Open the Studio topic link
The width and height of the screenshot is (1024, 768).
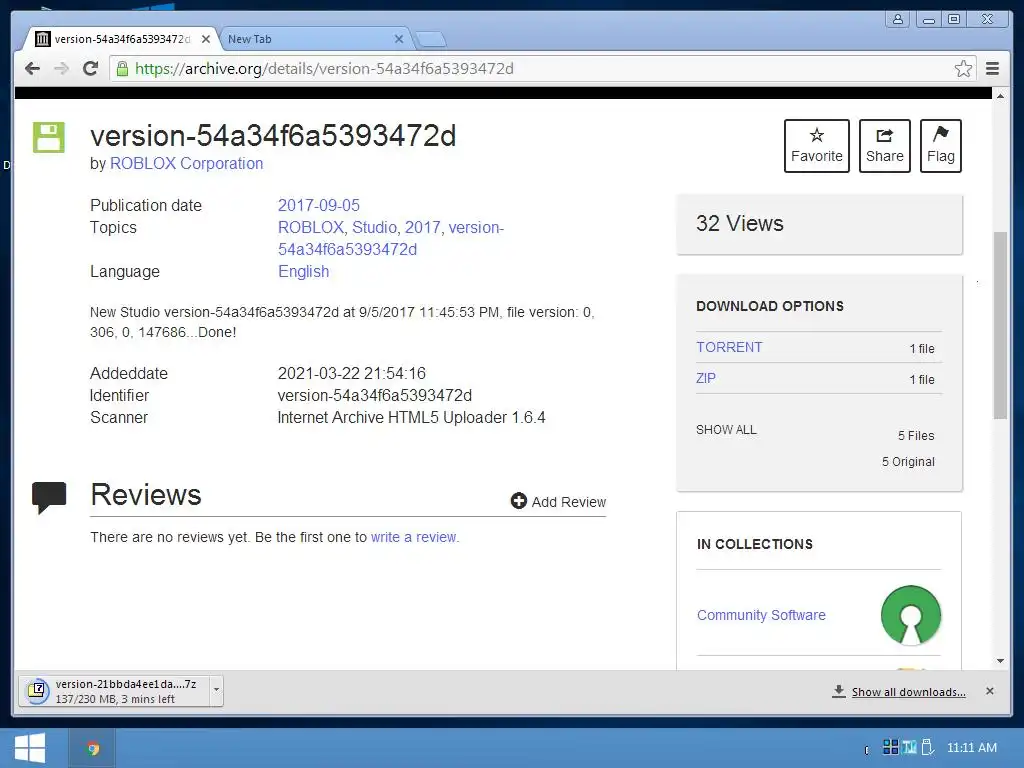(374, 227)
